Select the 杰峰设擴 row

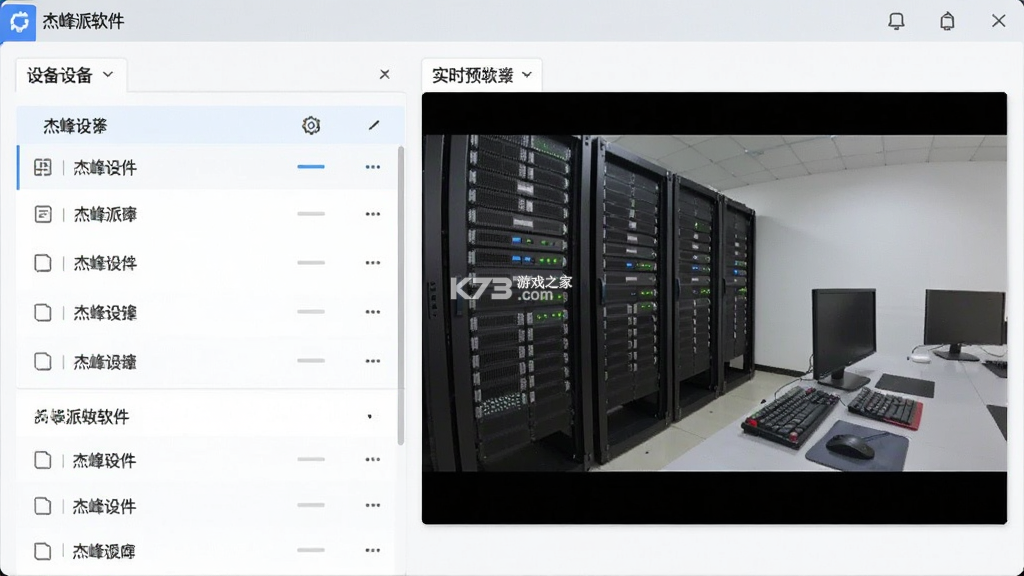pos(206,361)
